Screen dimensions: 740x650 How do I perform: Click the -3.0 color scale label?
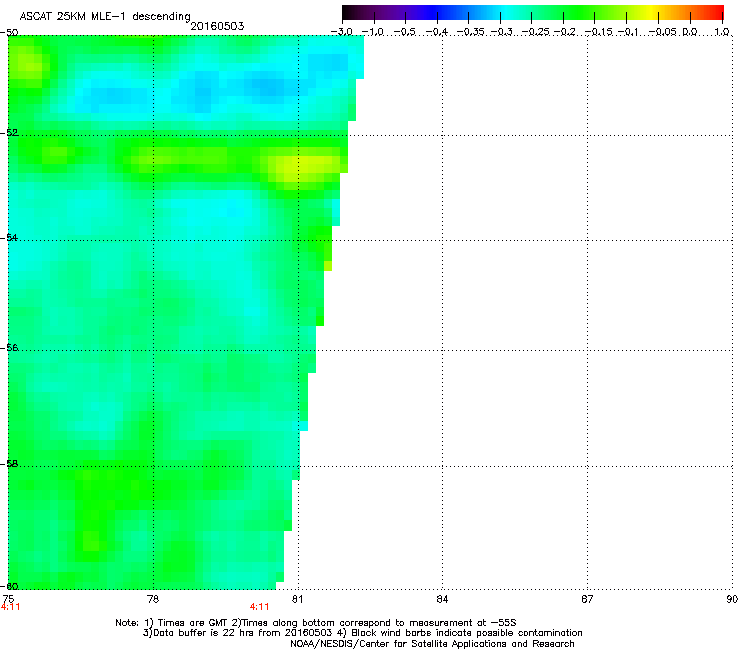click(342, 32)
